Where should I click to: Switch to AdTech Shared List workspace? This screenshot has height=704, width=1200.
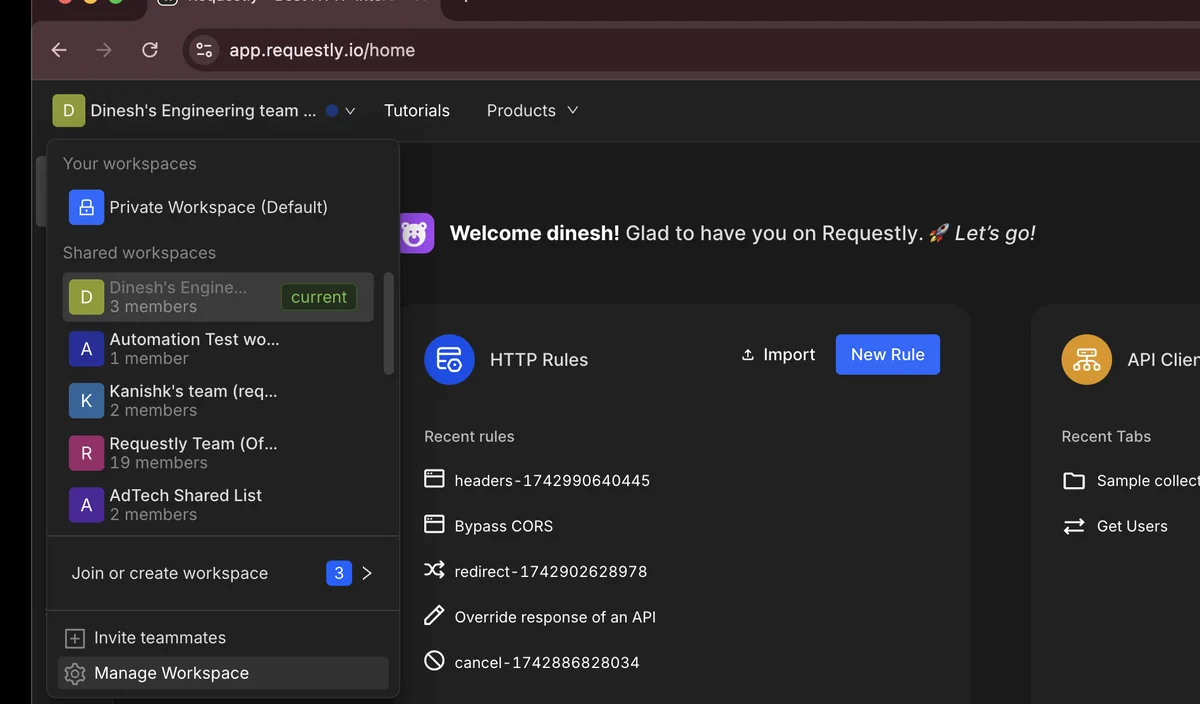click(218, 505)
